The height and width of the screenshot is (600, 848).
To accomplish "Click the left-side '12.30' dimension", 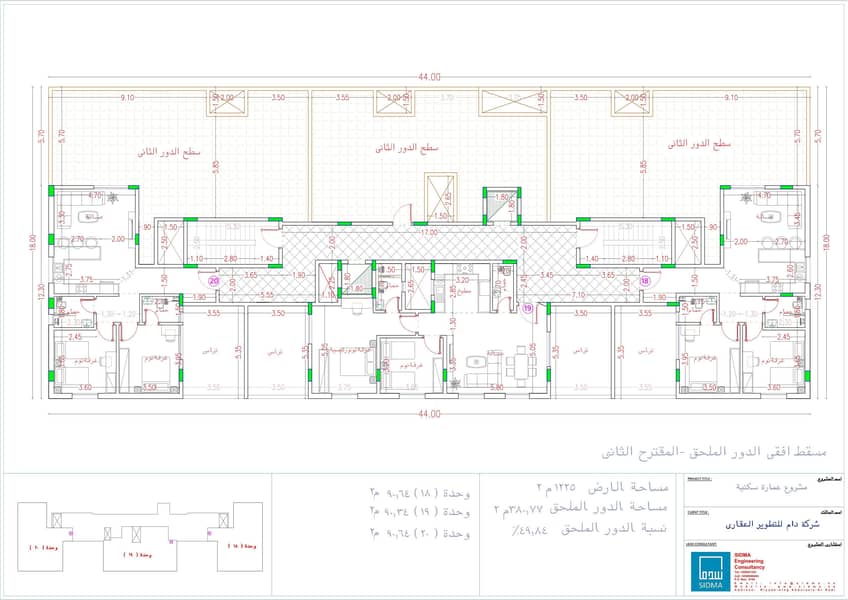I will coord(41,292).
